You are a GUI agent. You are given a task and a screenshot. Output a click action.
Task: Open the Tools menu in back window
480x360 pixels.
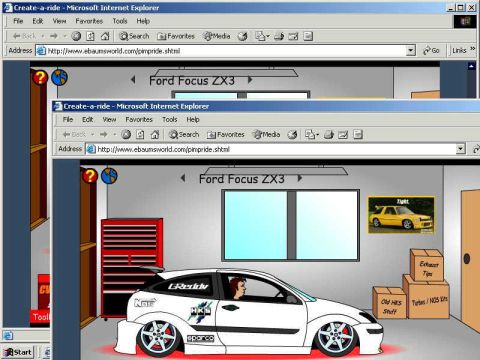[x=120, y=21]
